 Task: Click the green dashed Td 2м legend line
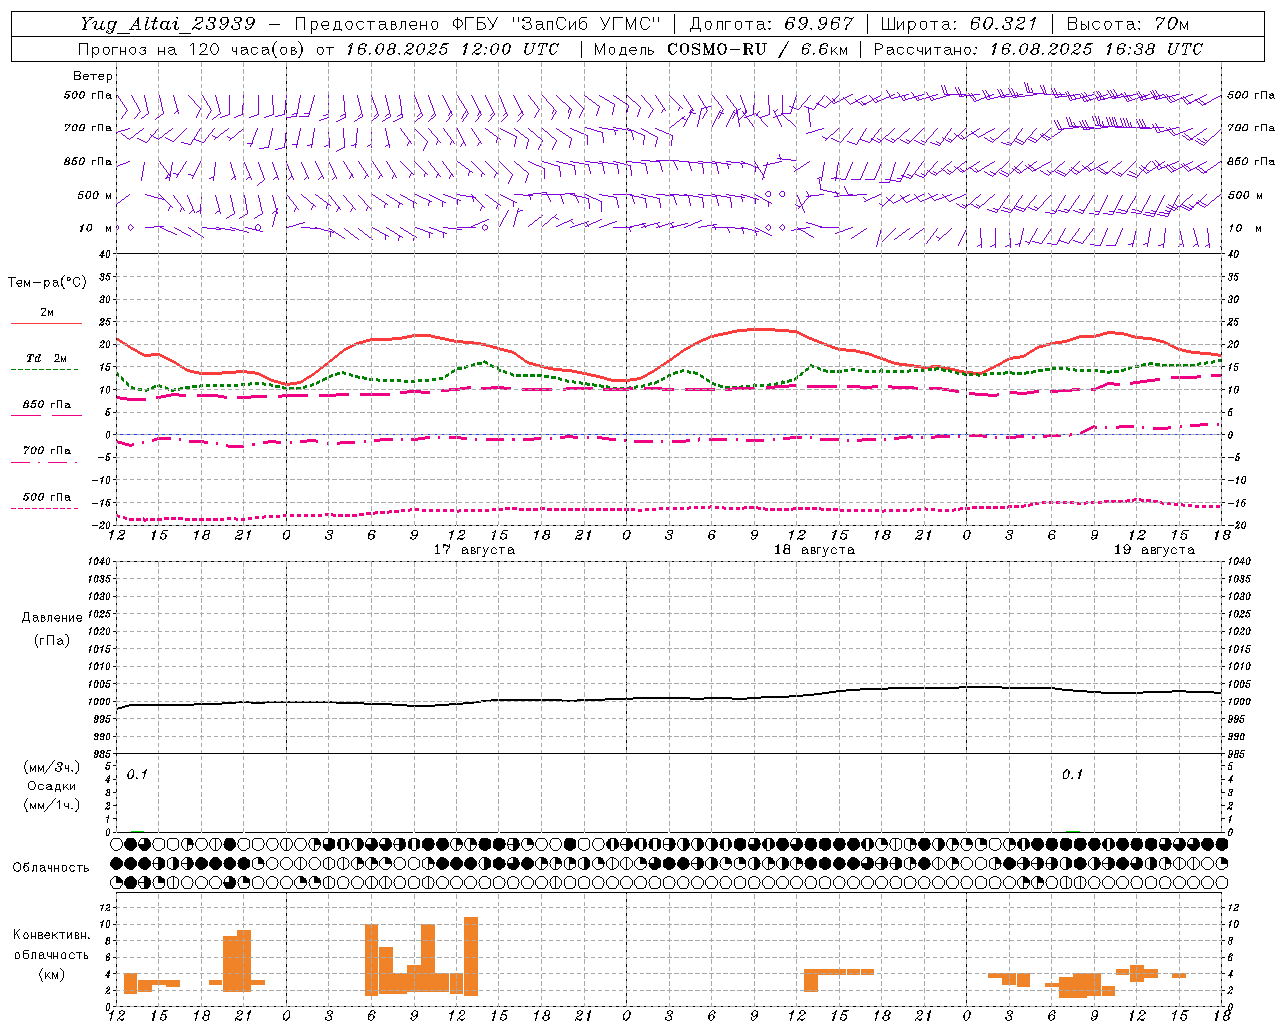45,369
